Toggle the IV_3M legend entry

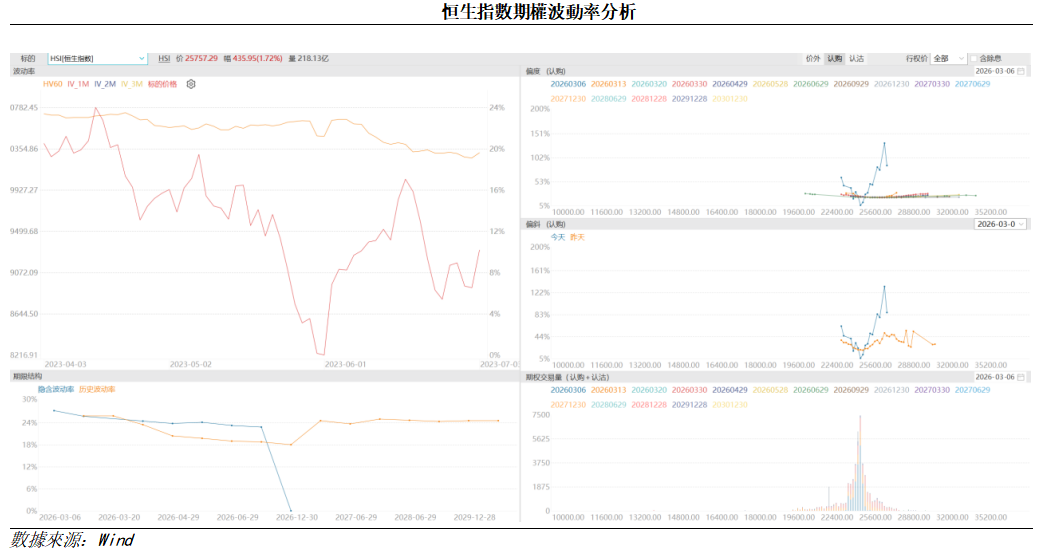[x=131, y=84]
